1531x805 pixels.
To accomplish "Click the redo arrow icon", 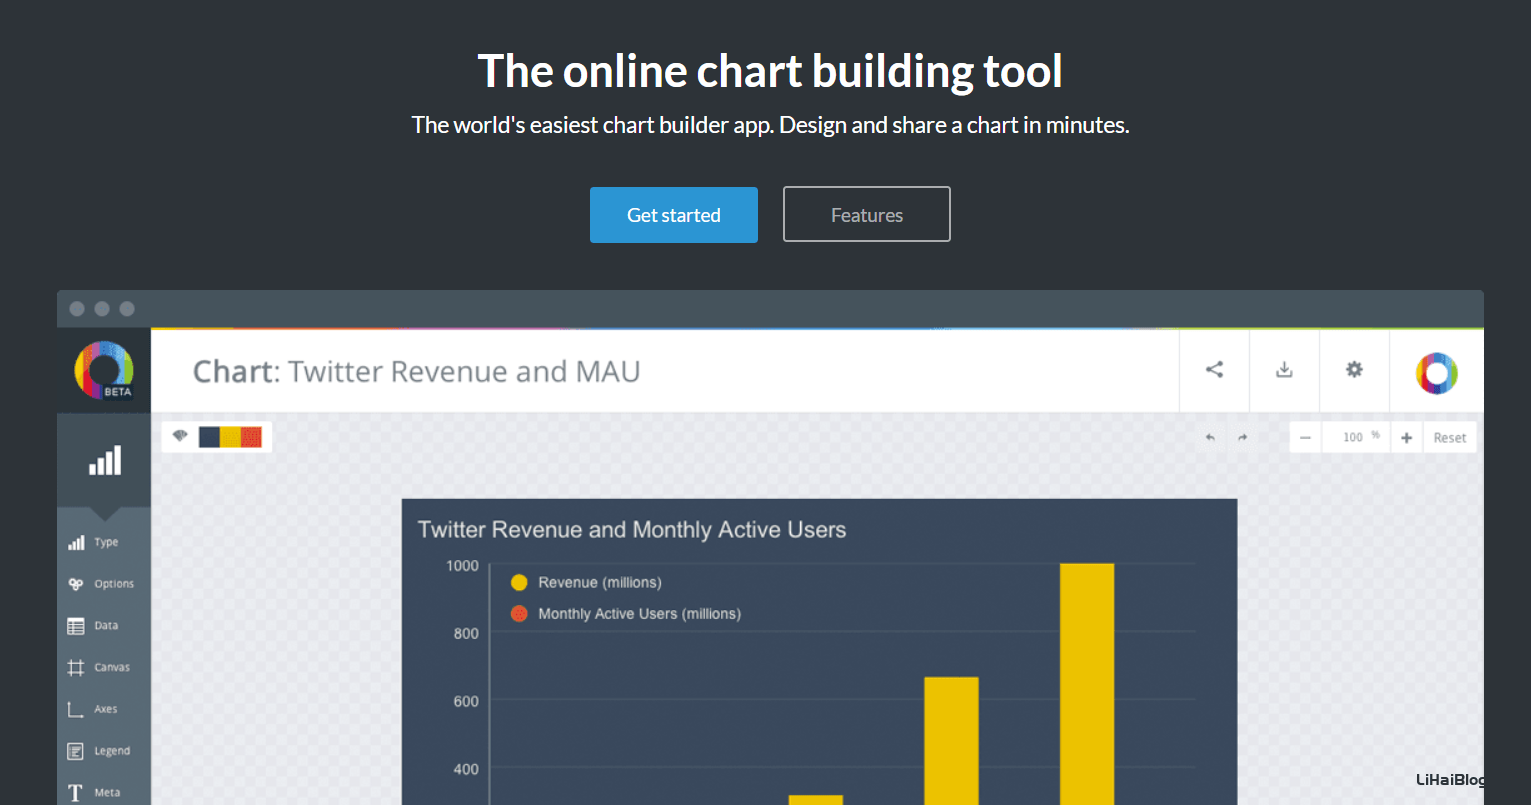I will coord(1242,438).
